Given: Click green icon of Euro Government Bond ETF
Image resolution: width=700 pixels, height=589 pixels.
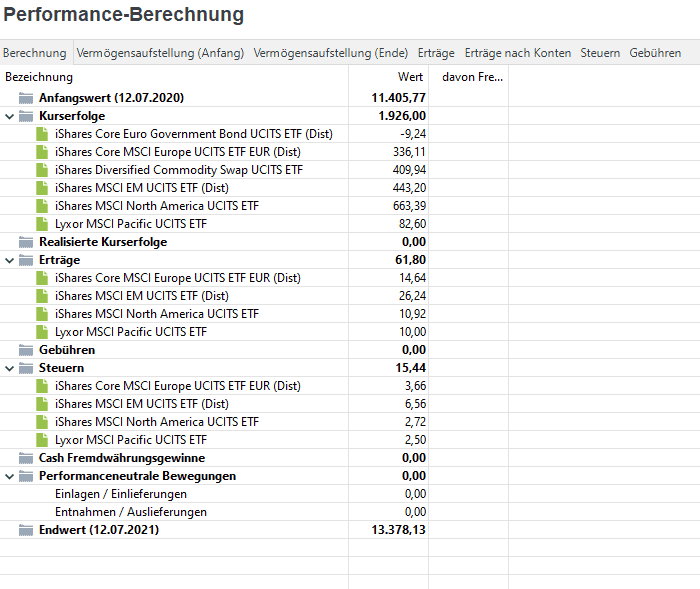Looking at the screenshot, I should [42, 134].
